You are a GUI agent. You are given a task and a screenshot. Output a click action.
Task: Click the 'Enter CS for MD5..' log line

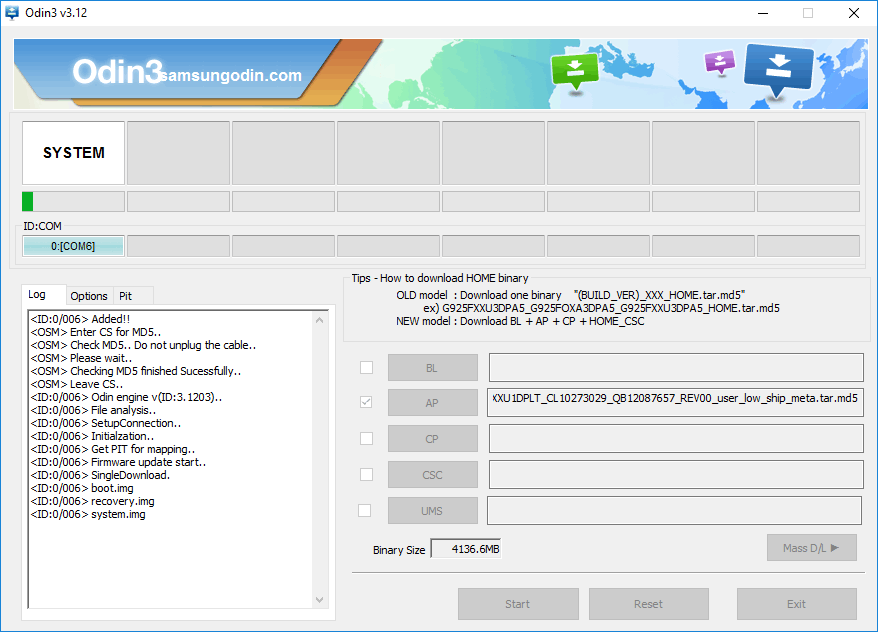tap(96, 332)
